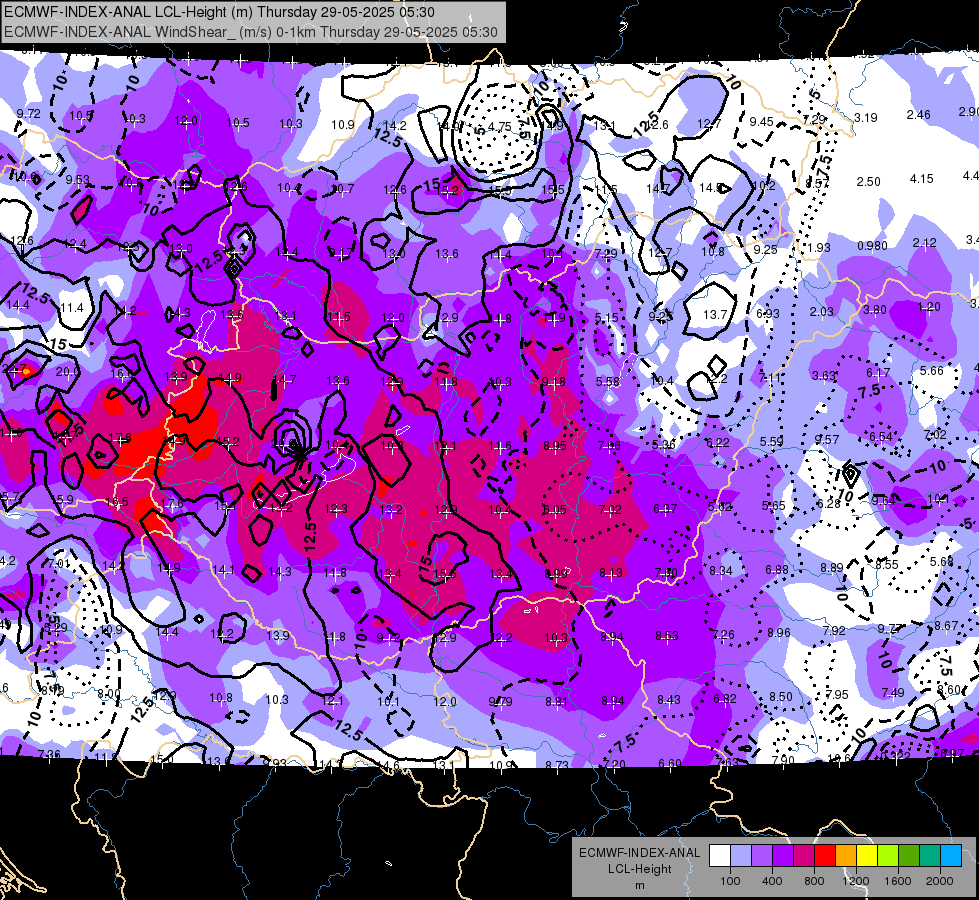Viewport: 979px width, 900px height.
Task: Click the wind shear value 2.12
Action: pos(925,242)
